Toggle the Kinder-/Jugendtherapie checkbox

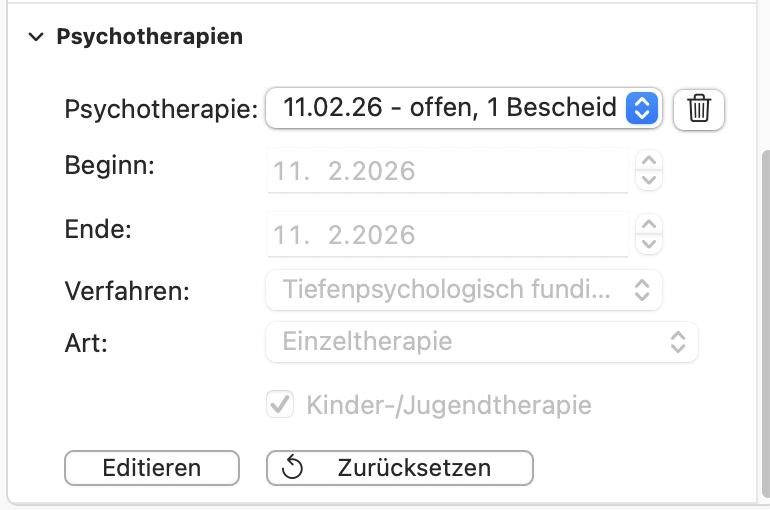pos(280,405)
